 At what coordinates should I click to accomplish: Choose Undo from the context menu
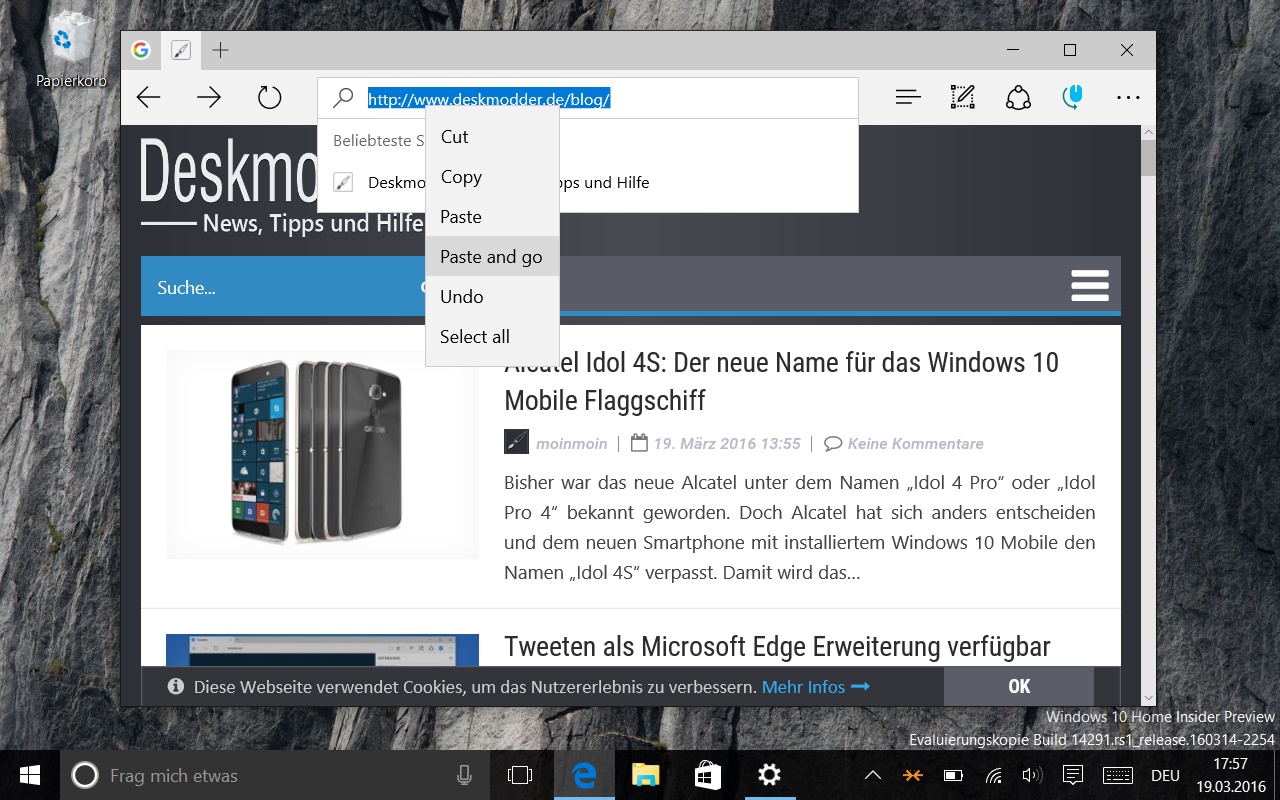pos(492,297)
